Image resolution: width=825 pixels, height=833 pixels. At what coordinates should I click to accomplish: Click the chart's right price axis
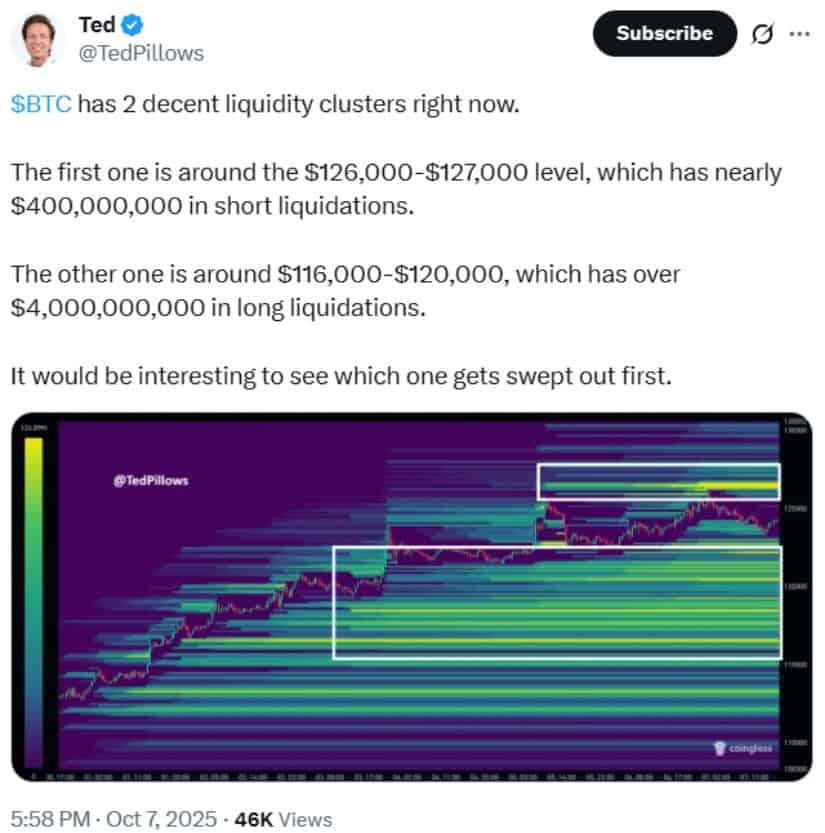point(795,600)
